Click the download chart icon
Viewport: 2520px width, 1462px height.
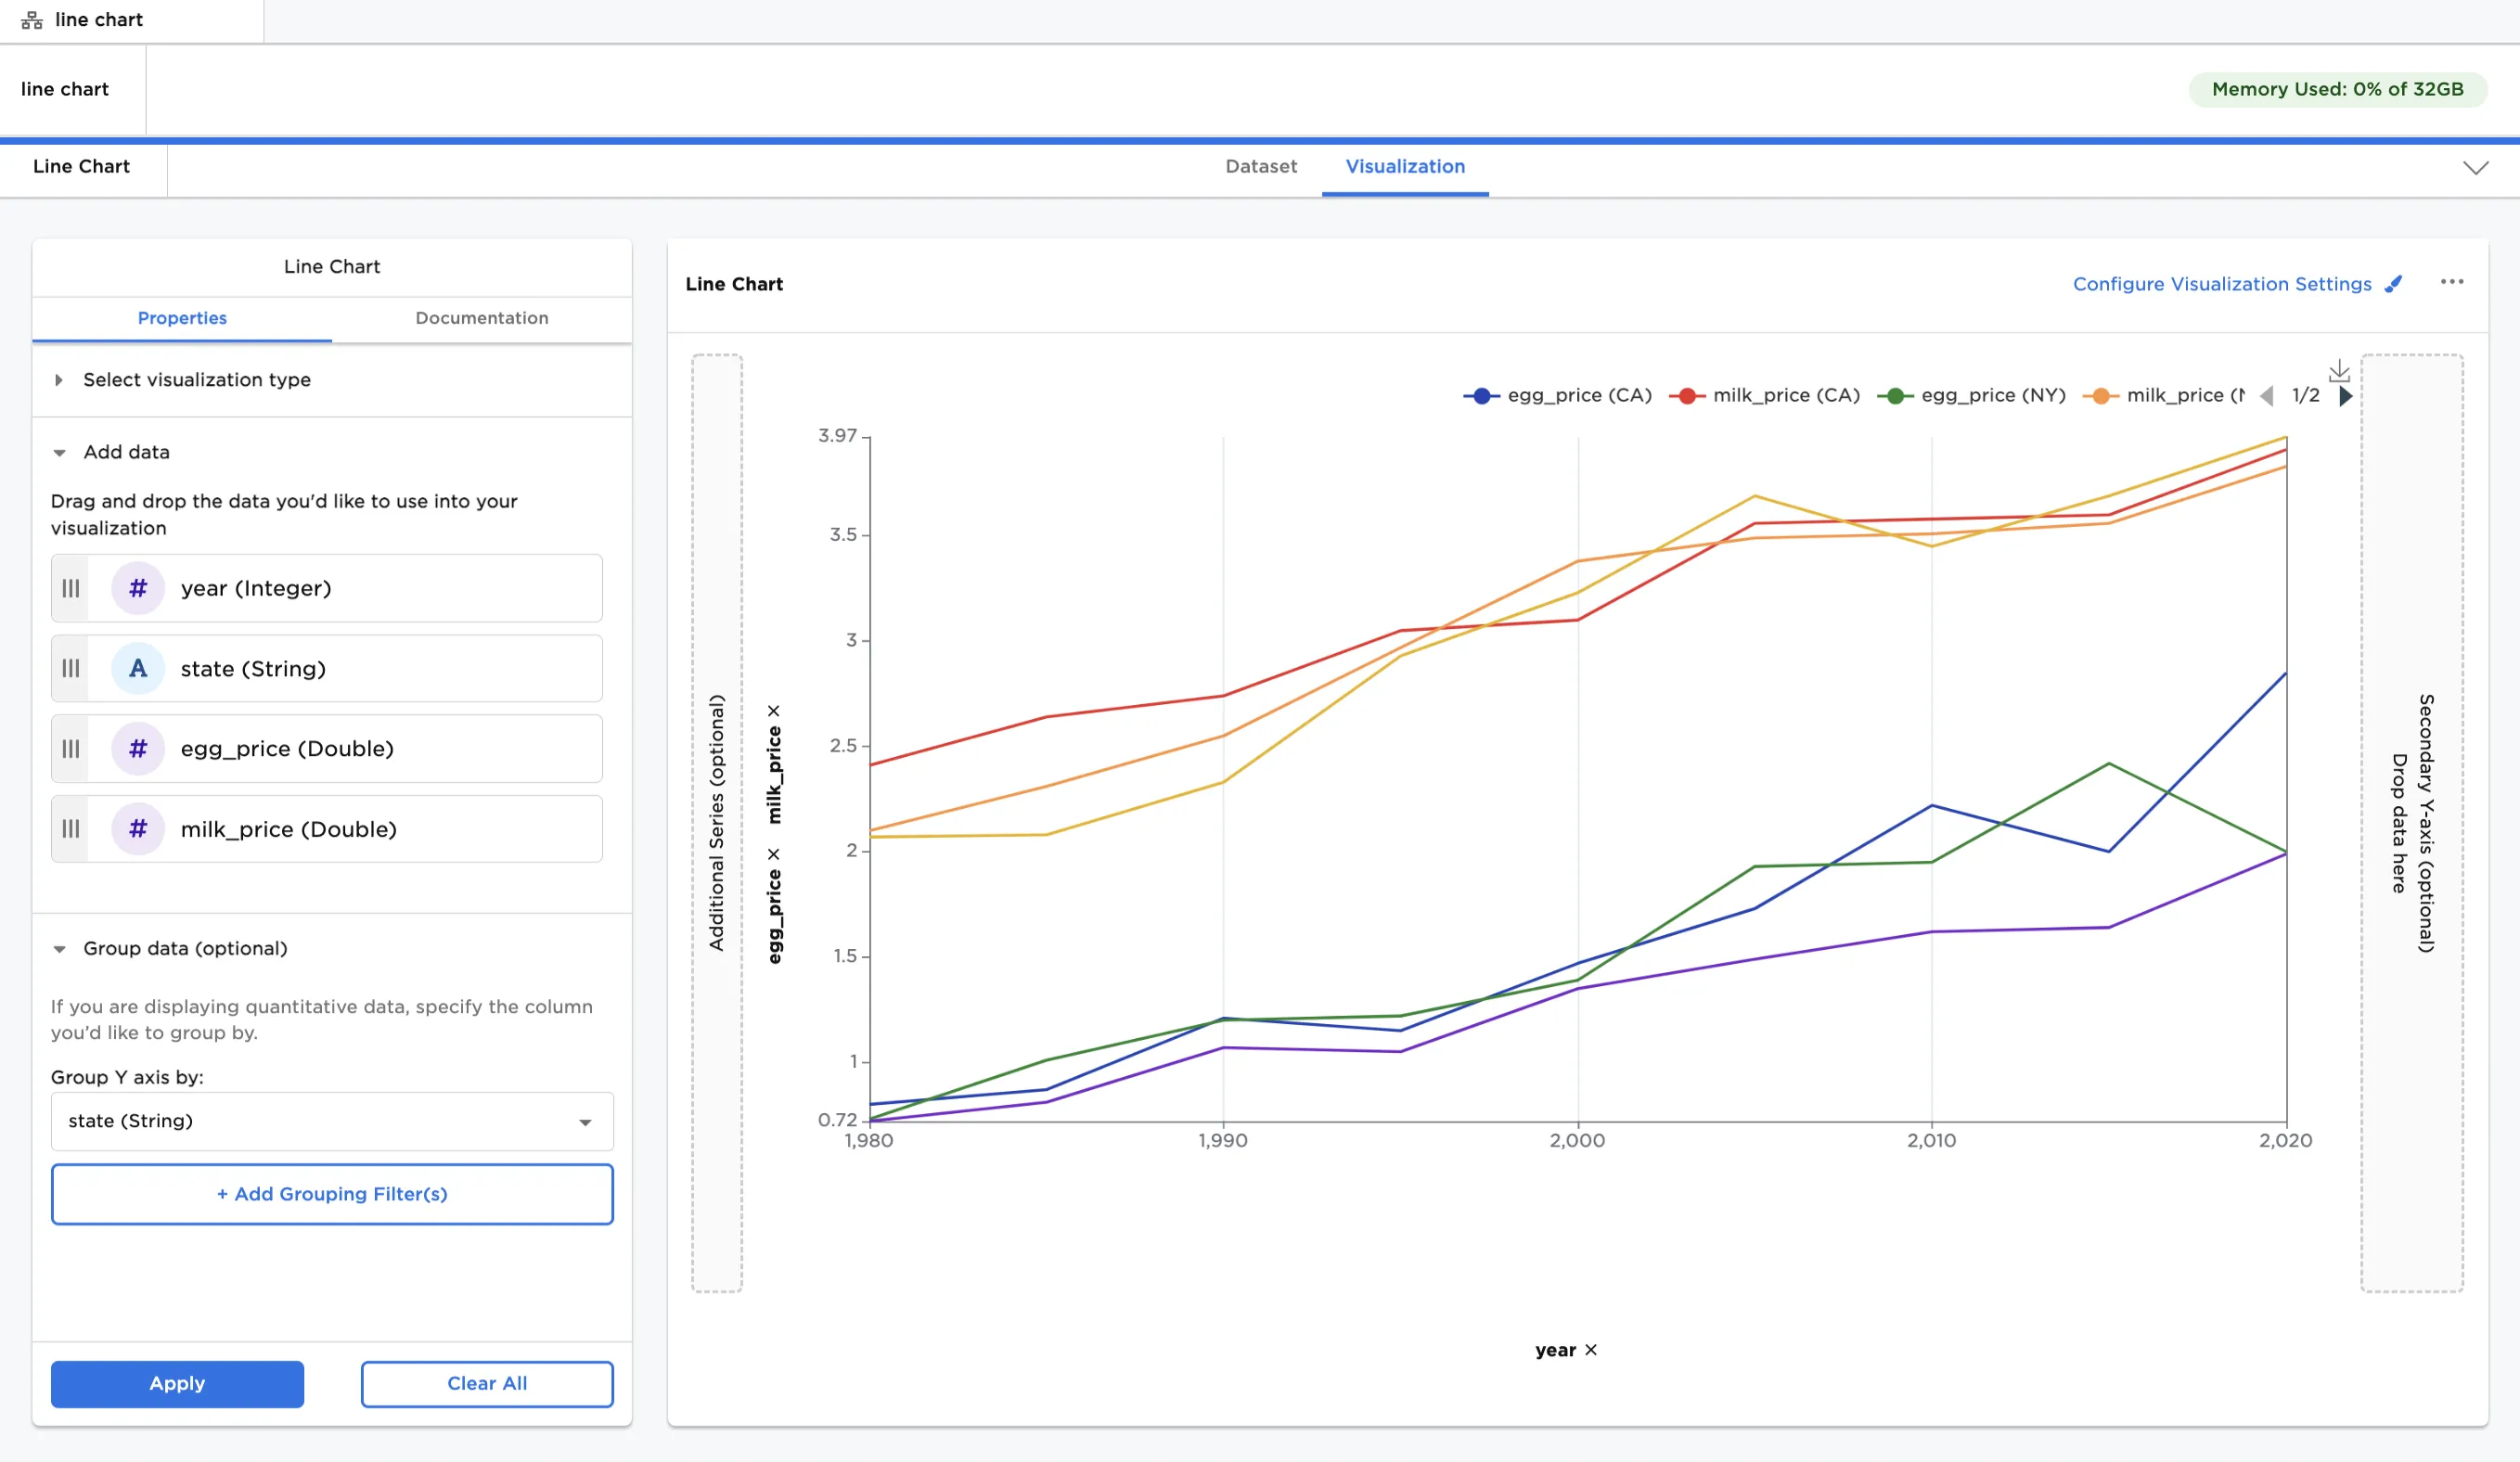[x=2338, y=371]
